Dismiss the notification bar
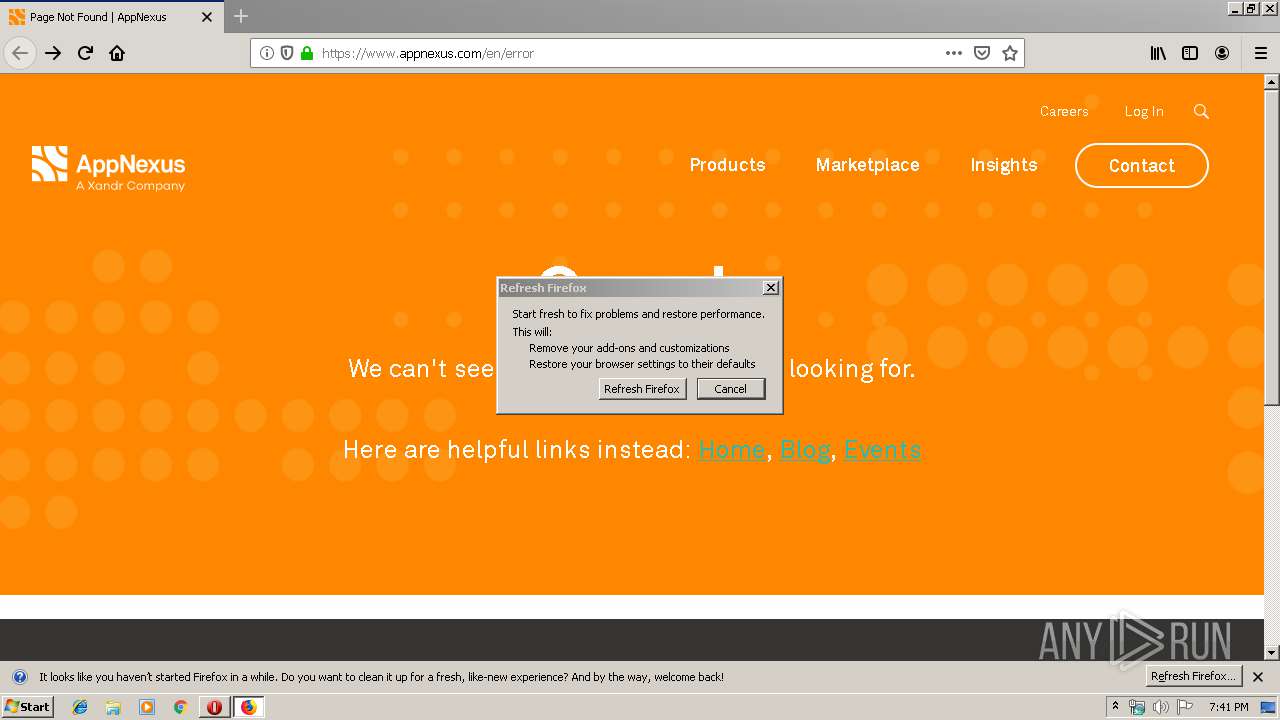This screenshot has width=1280, height=720. (x=1258, y=677)
